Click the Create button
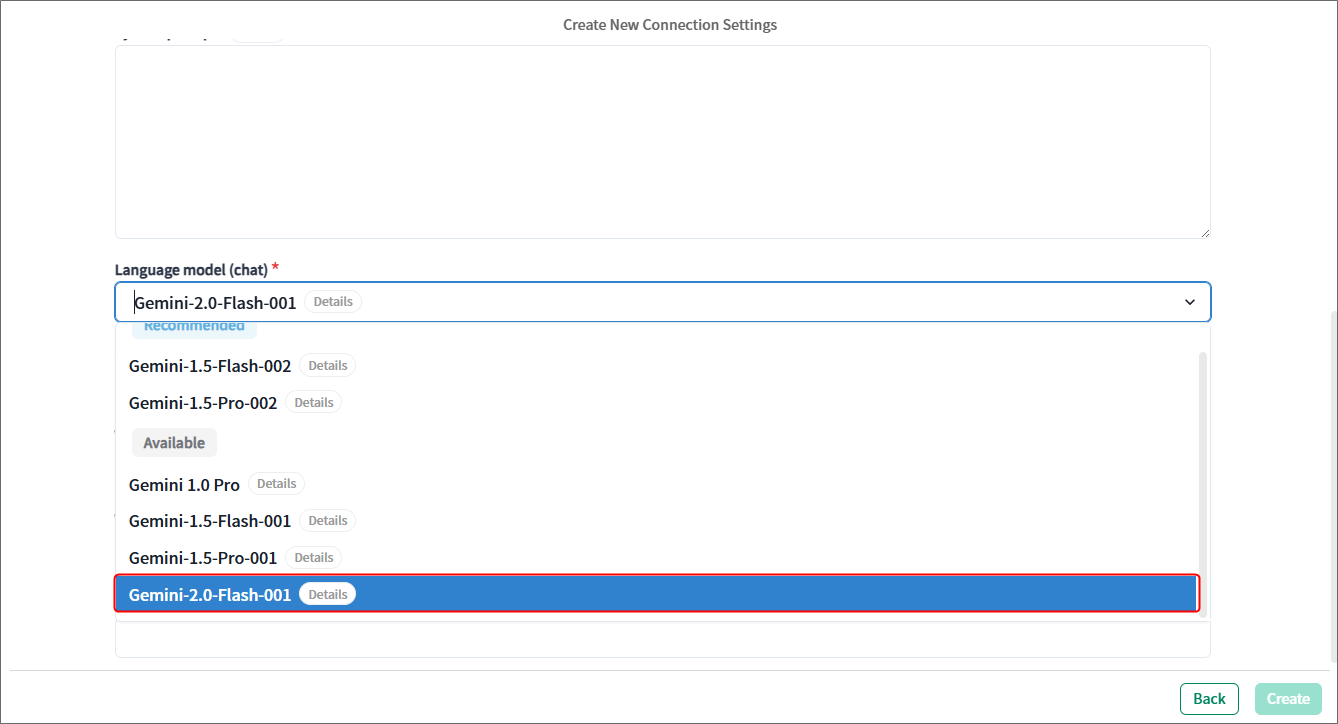The image size is (1338, 724). click(1289, 699)
